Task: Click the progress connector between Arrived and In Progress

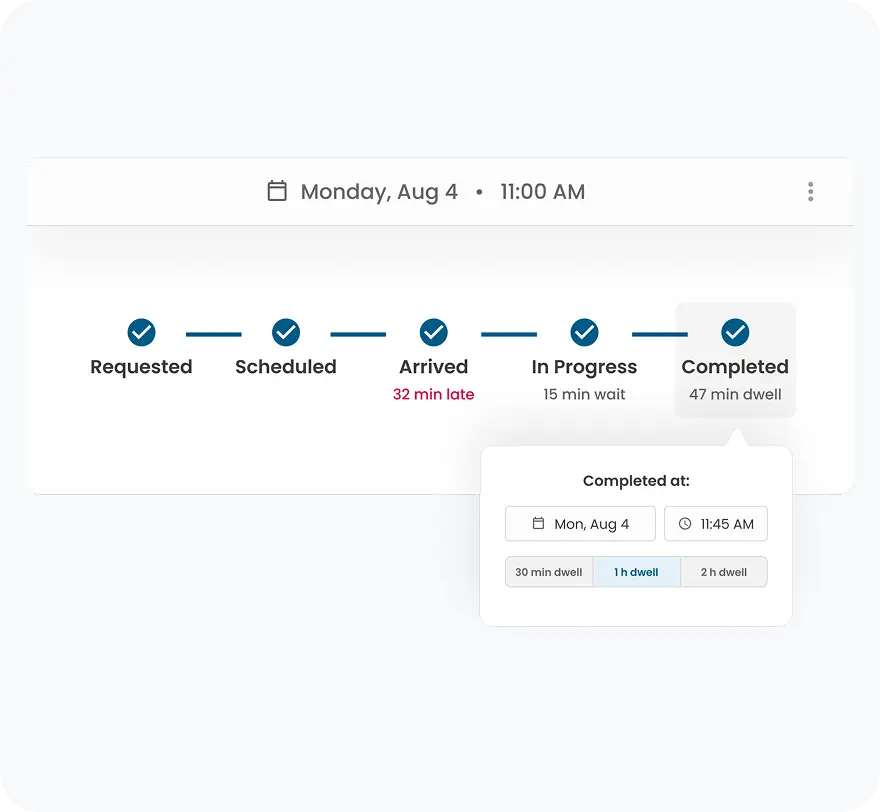Action: 509,333
